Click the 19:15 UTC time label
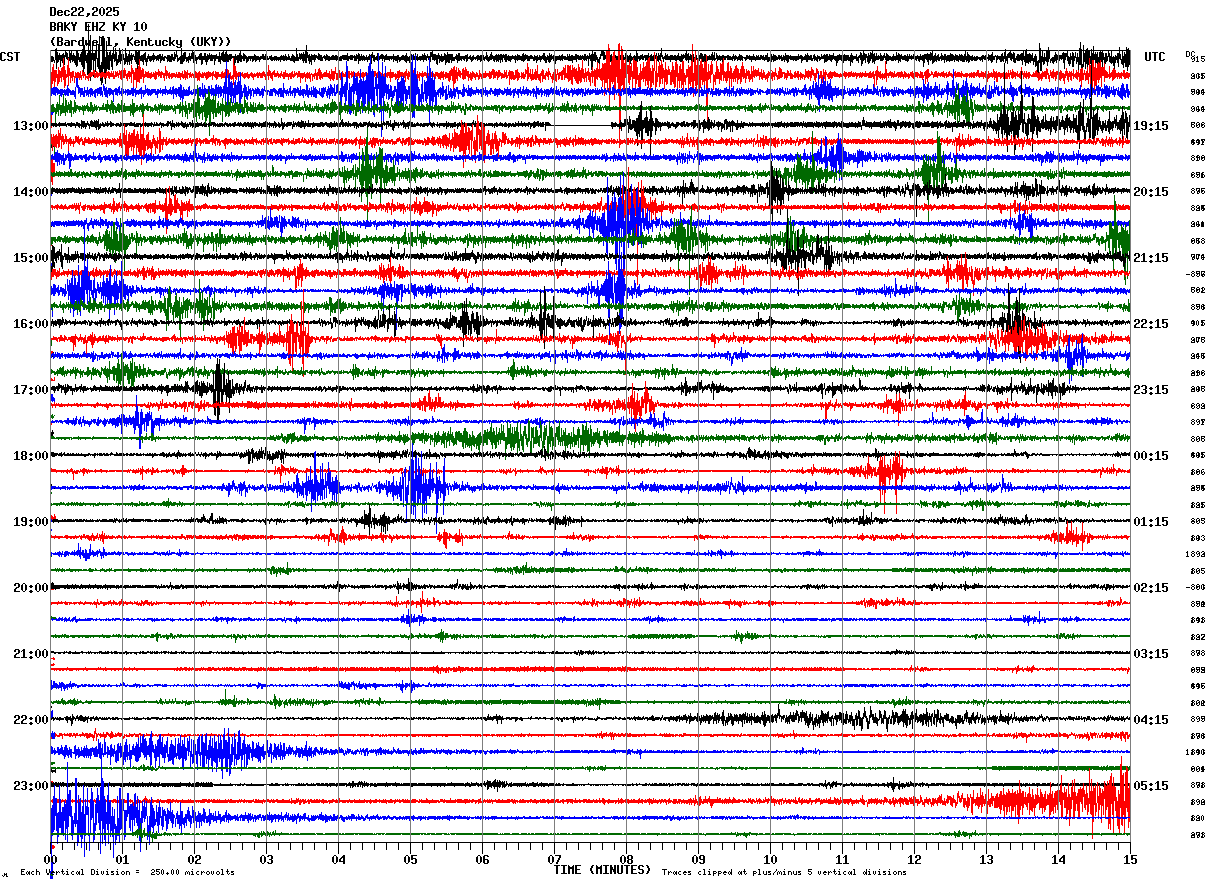1210x886 pixels. (x=1151, y=126)
